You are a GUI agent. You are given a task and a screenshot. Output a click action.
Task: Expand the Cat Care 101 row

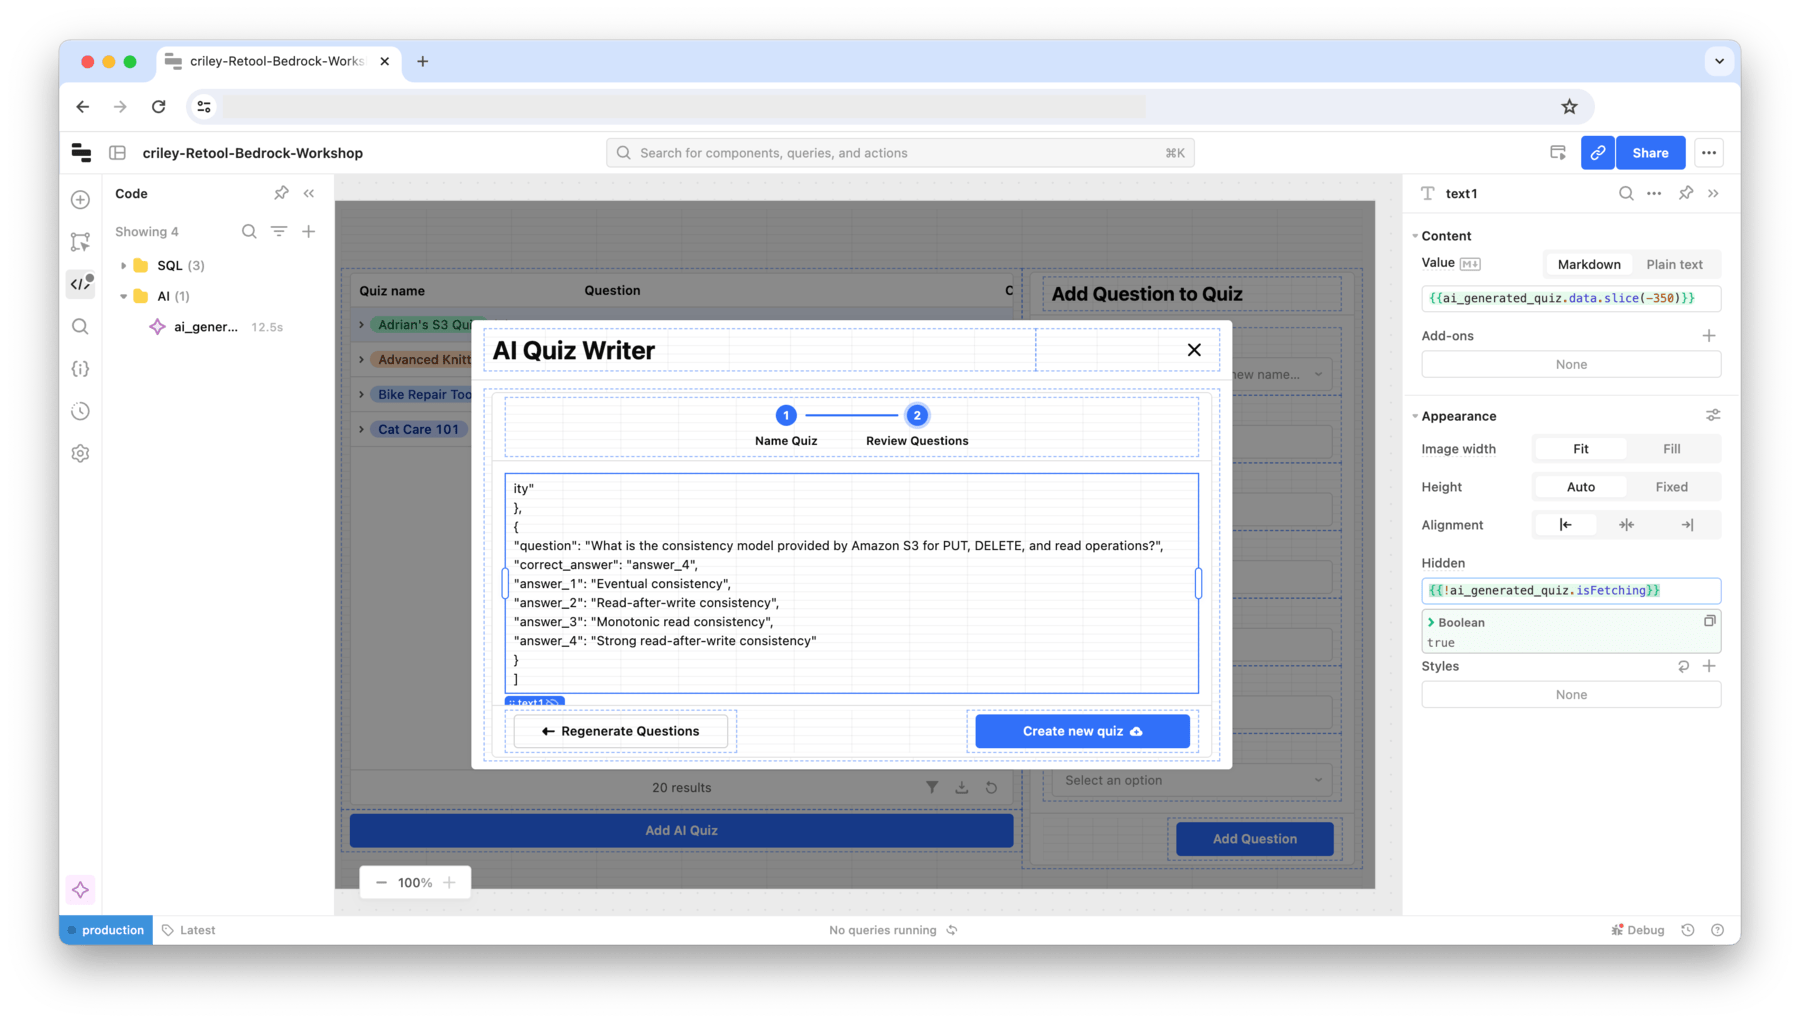tap(362, 430)
